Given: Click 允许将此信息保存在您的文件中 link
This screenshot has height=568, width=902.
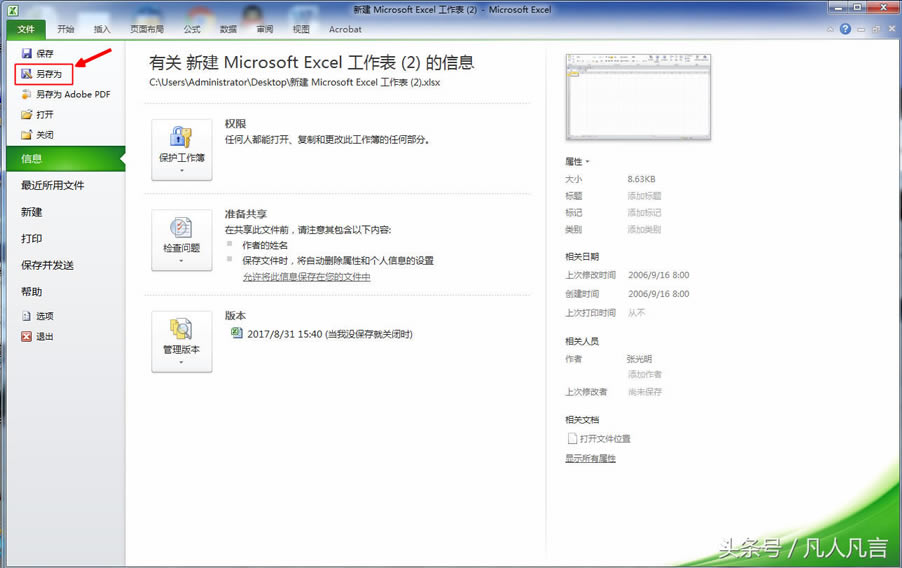Looking at the screenshot, I should [x=306, y=277].
